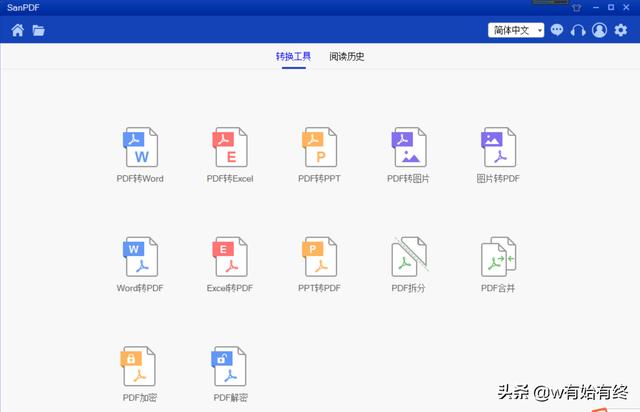Screen dimensions: 640x412
Task: Launch the PDF转PPT tool
Action: [320, 148]
